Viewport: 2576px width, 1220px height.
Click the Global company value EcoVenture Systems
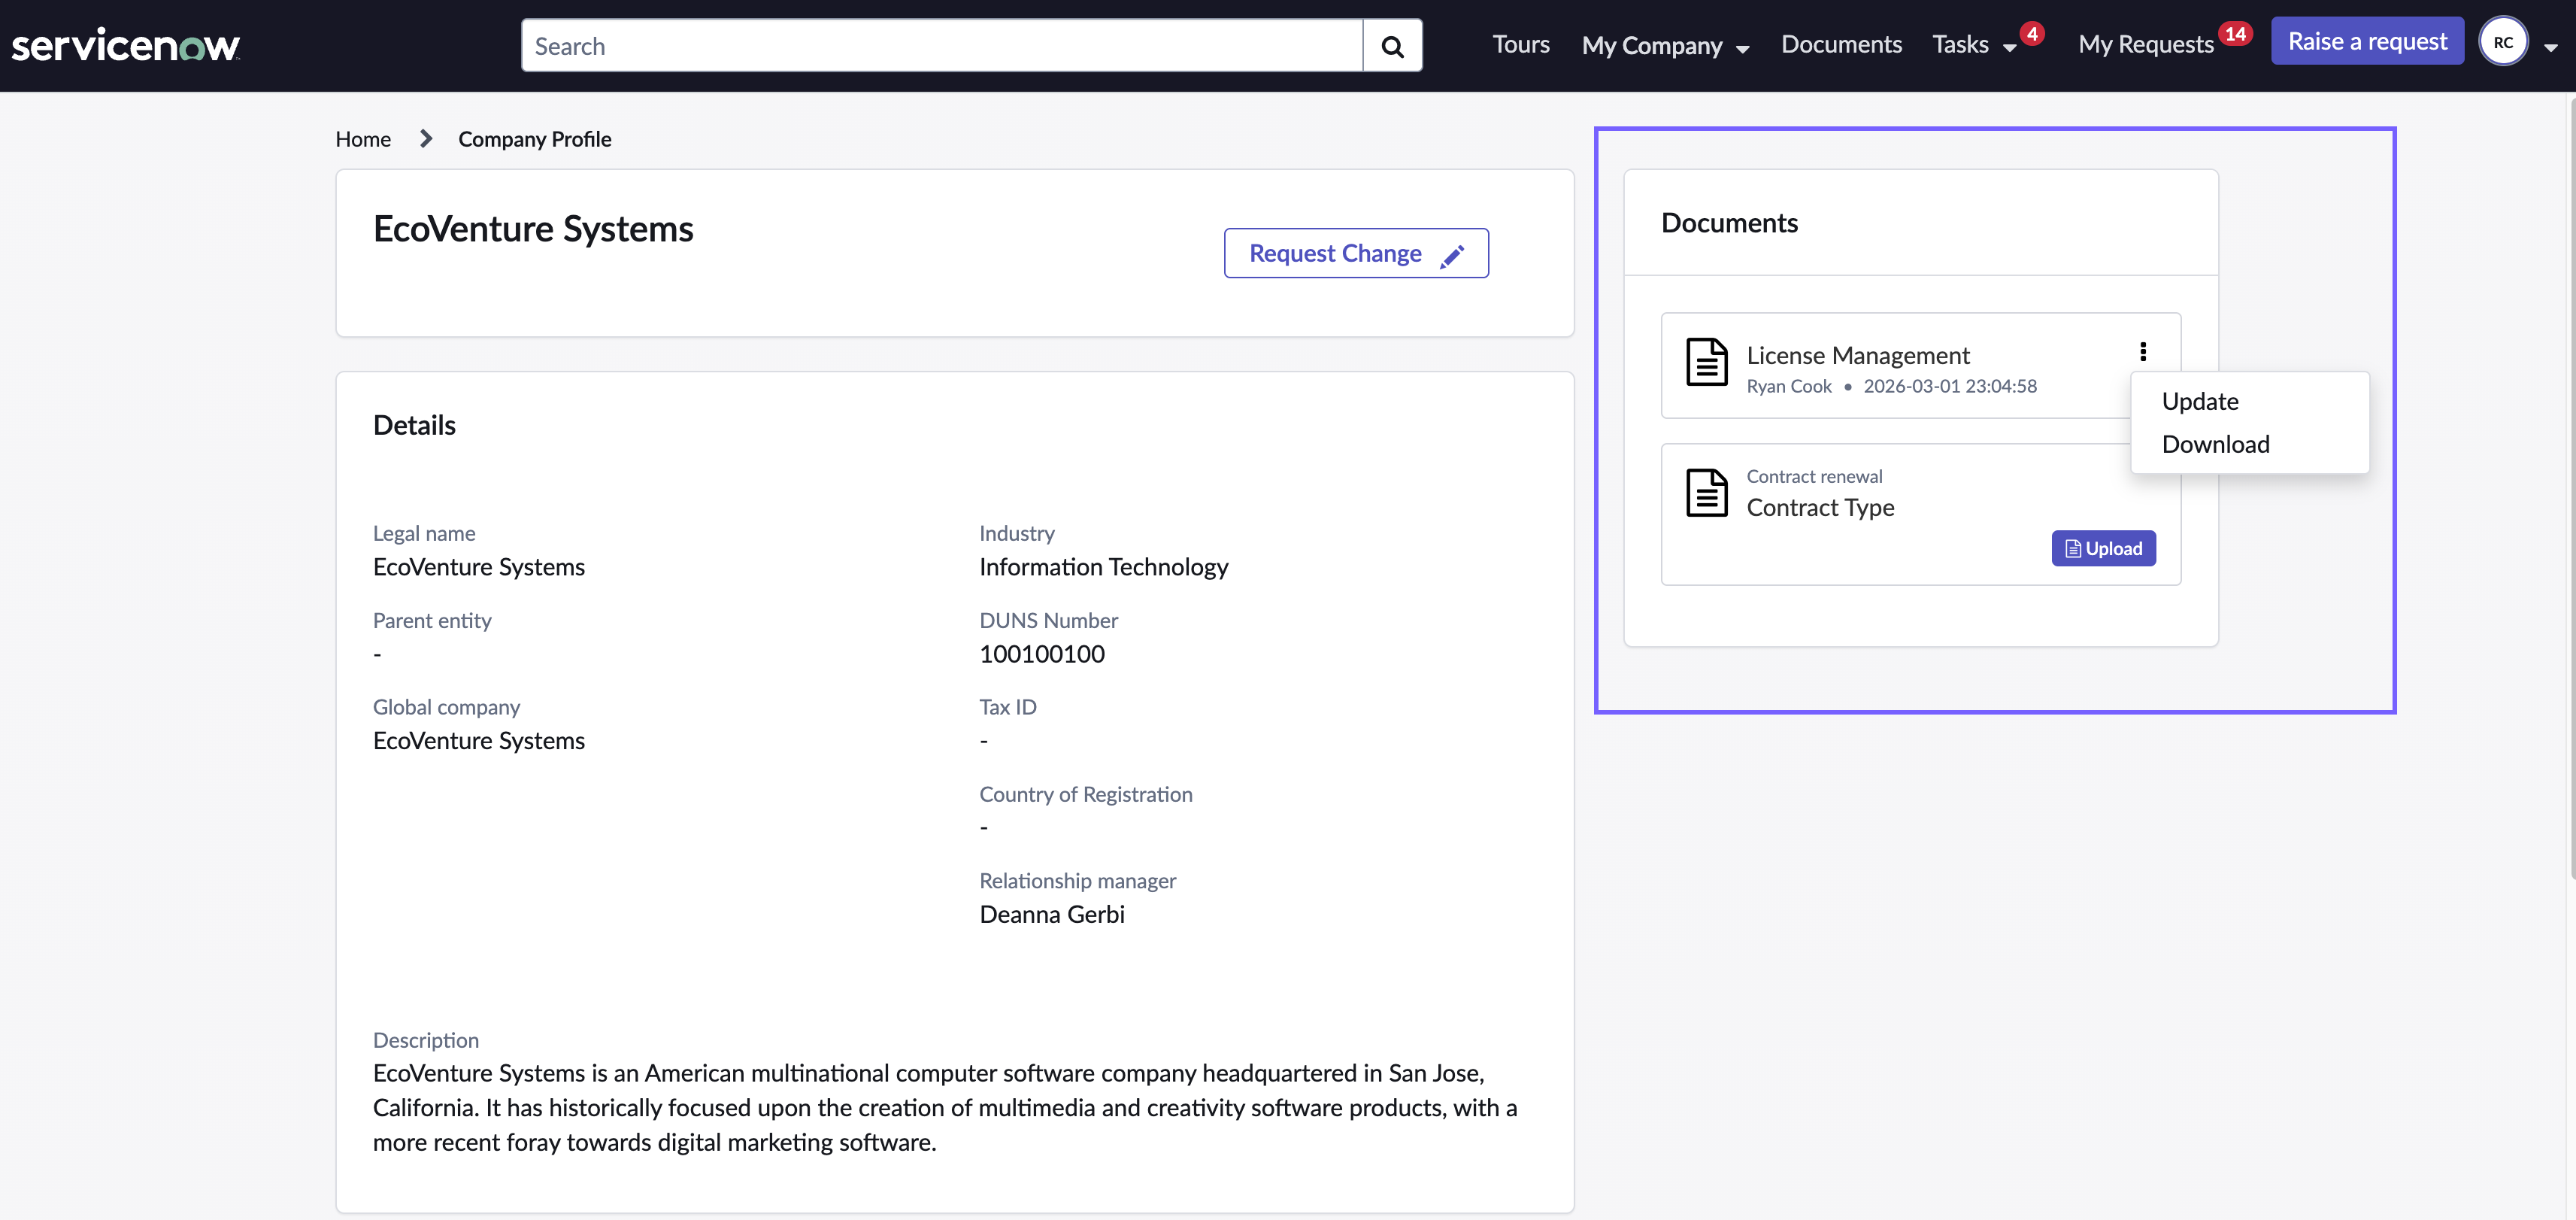click(x=479, y=741)
